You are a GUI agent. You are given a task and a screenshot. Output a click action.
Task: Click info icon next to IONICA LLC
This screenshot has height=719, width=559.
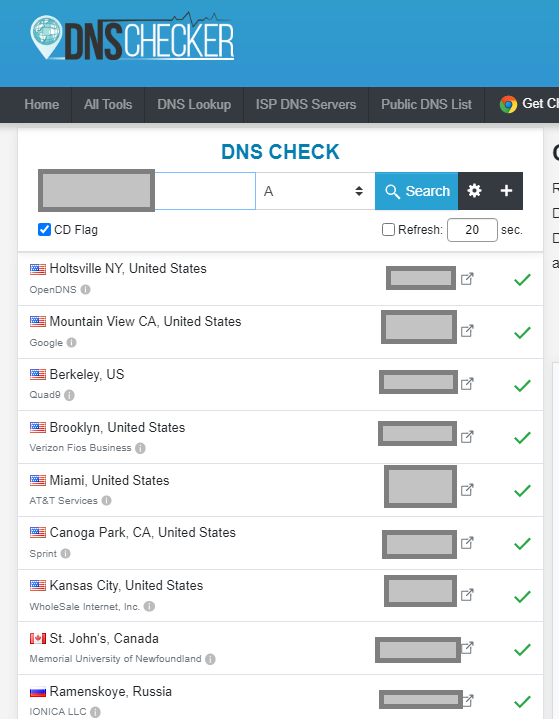95,712
